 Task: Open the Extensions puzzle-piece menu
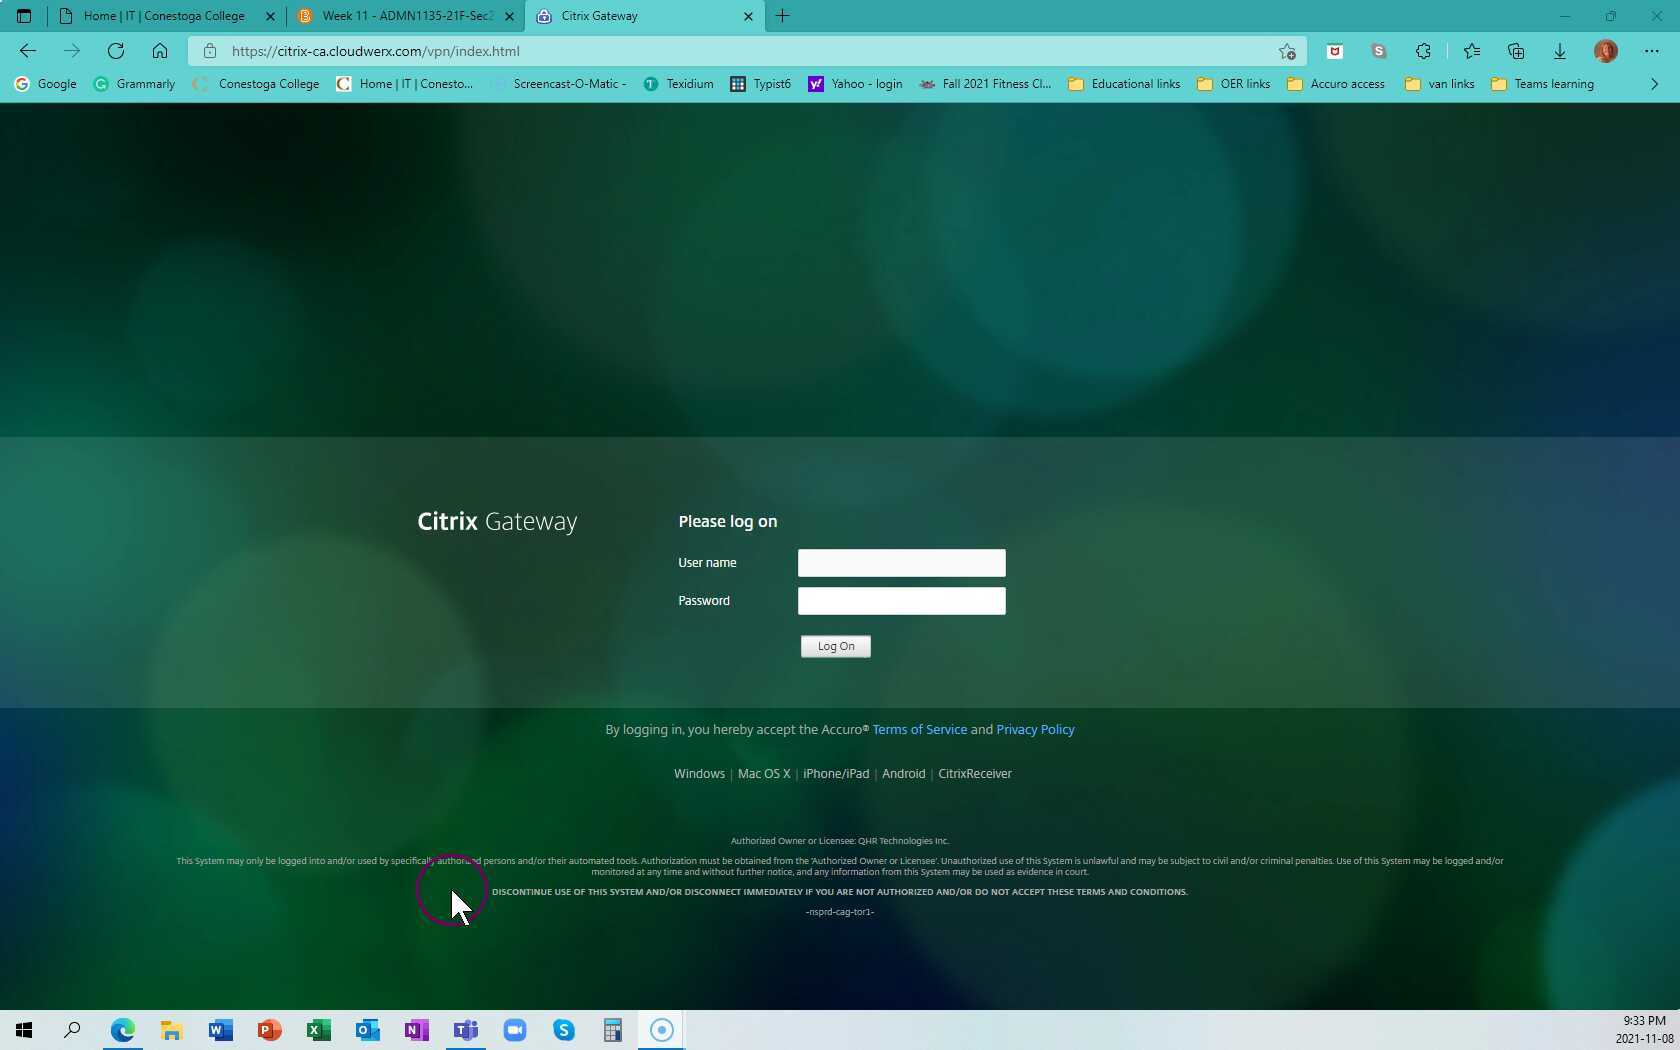pos(1423,51)
